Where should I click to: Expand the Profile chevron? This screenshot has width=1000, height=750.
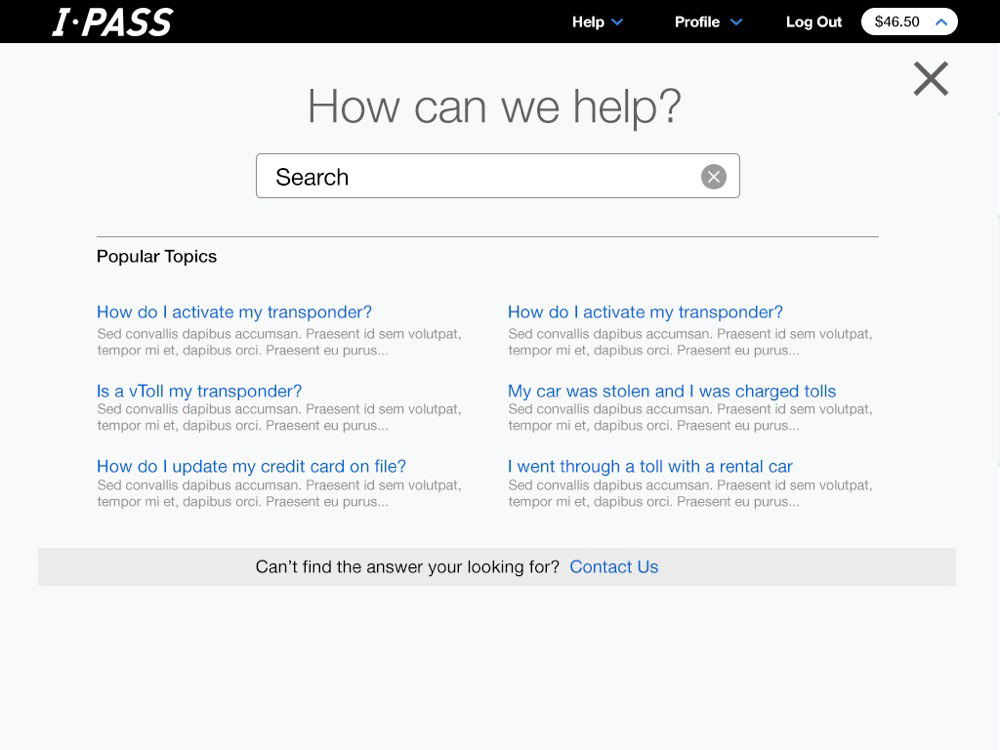point(736,22)
